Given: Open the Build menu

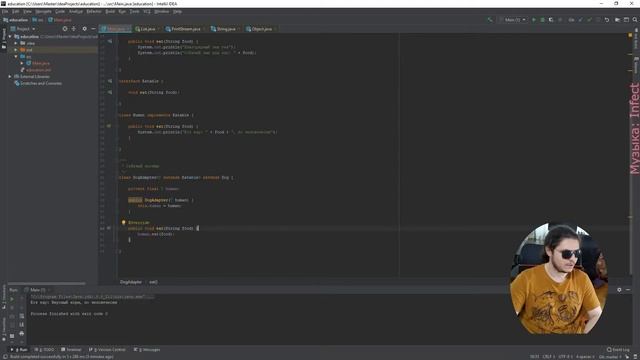Looking at the screenshot, I should [x=110, y=11].
